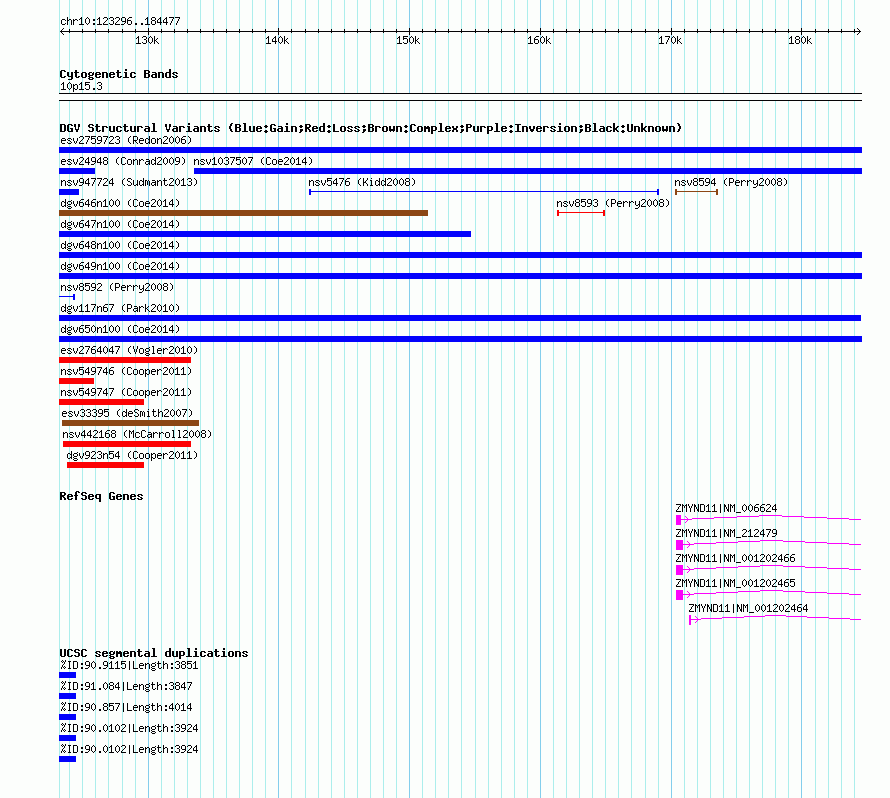Open esv2764047 (Vogler2010) label

[x=129, y=350]
